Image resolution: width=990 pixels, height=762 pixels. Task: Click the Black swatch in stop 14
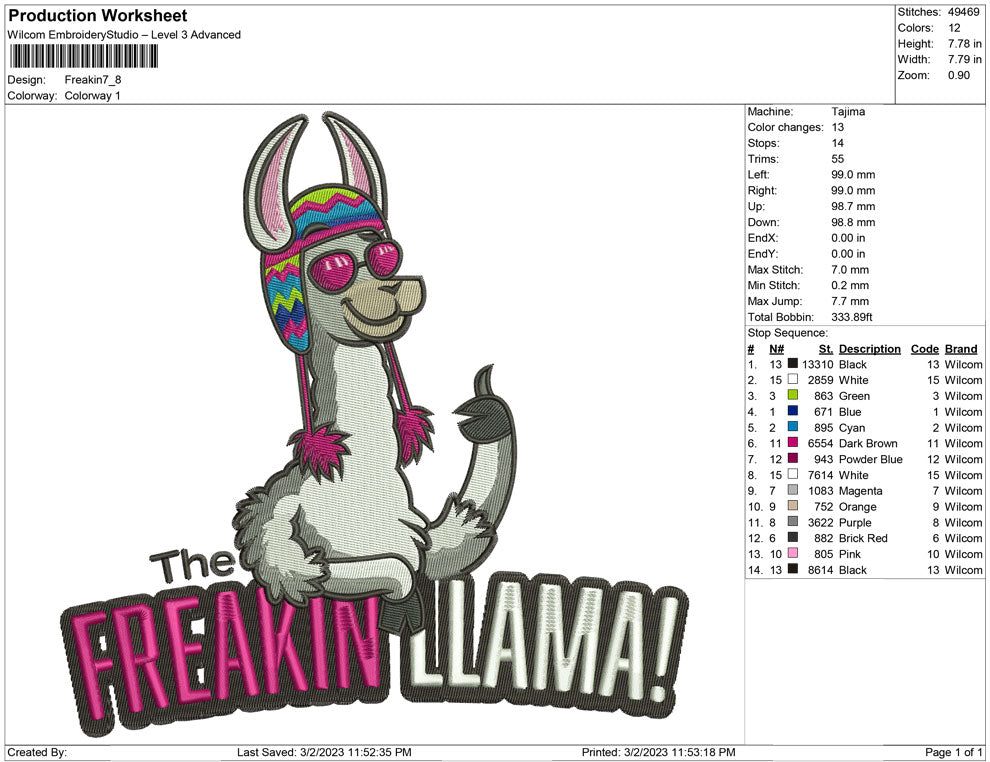click(x=792, y=569)
